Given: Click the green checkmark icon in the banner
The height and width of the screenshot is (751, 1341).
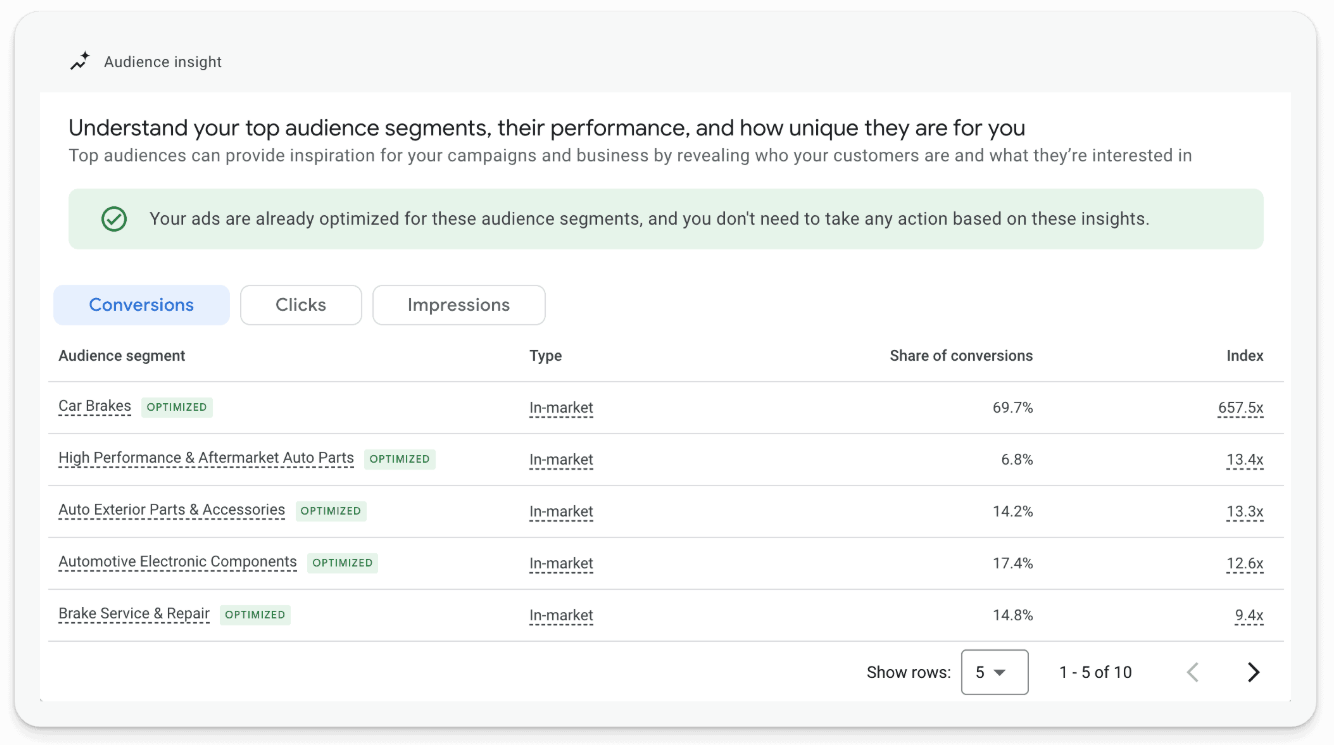Looking at the screenshot, I should tap(114, 219).
